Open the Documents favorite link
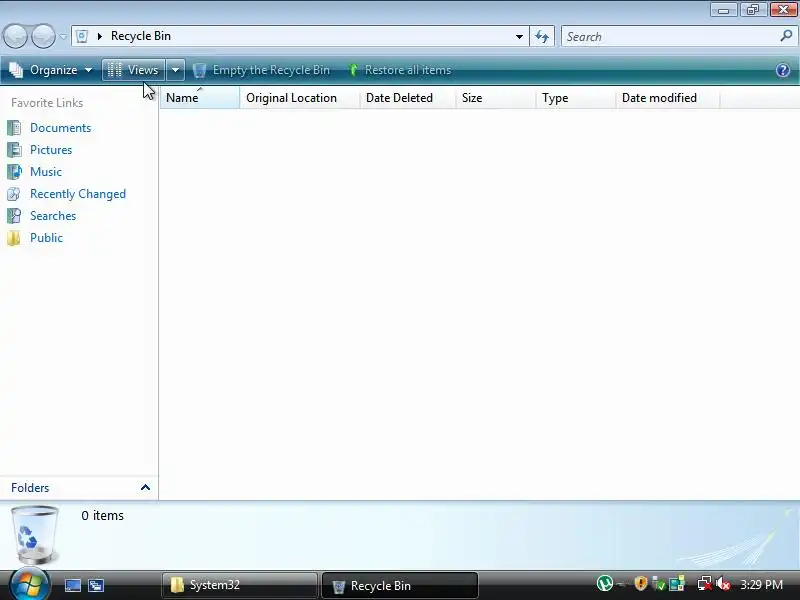800x600 pixels. pos(60,128)
